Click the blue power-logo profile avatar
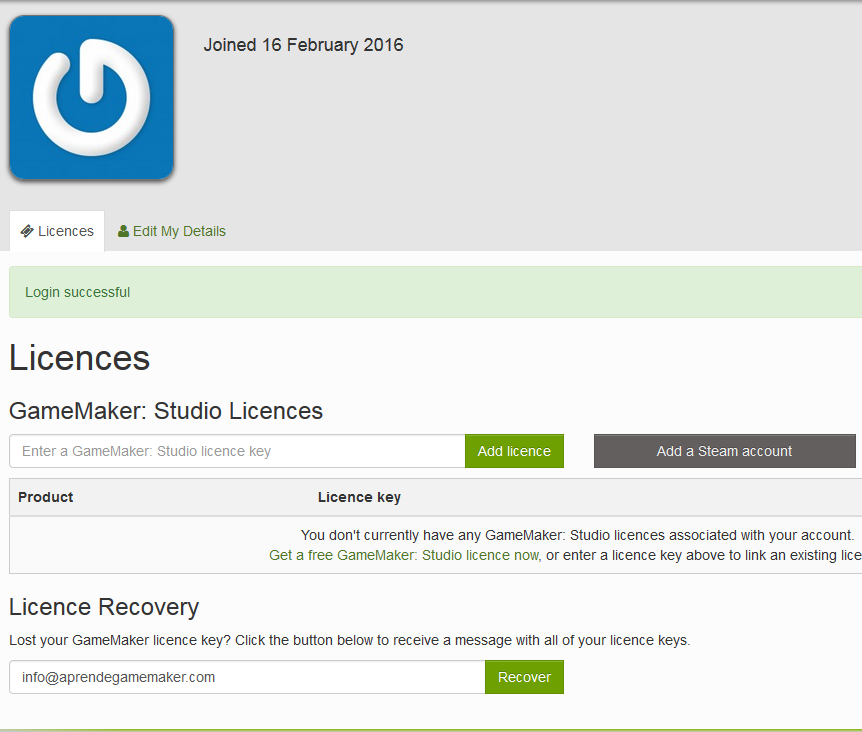Viewport: 862px width, 732px height. (91, 97)
